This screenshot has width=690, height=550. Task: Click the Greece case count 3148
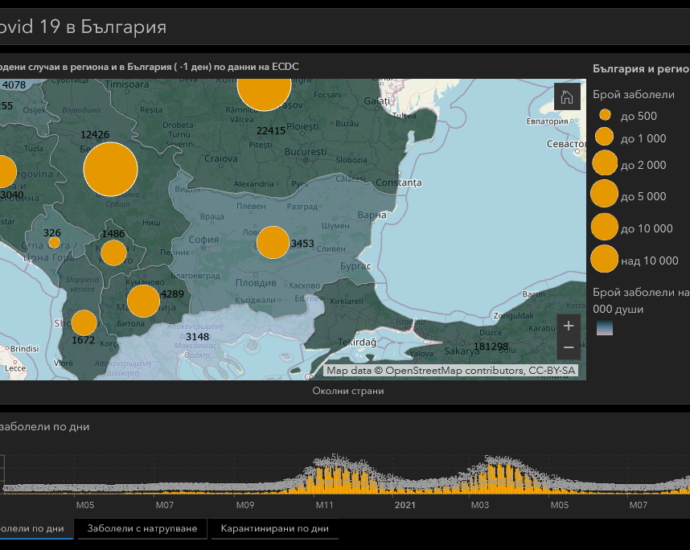pos(197,337)
